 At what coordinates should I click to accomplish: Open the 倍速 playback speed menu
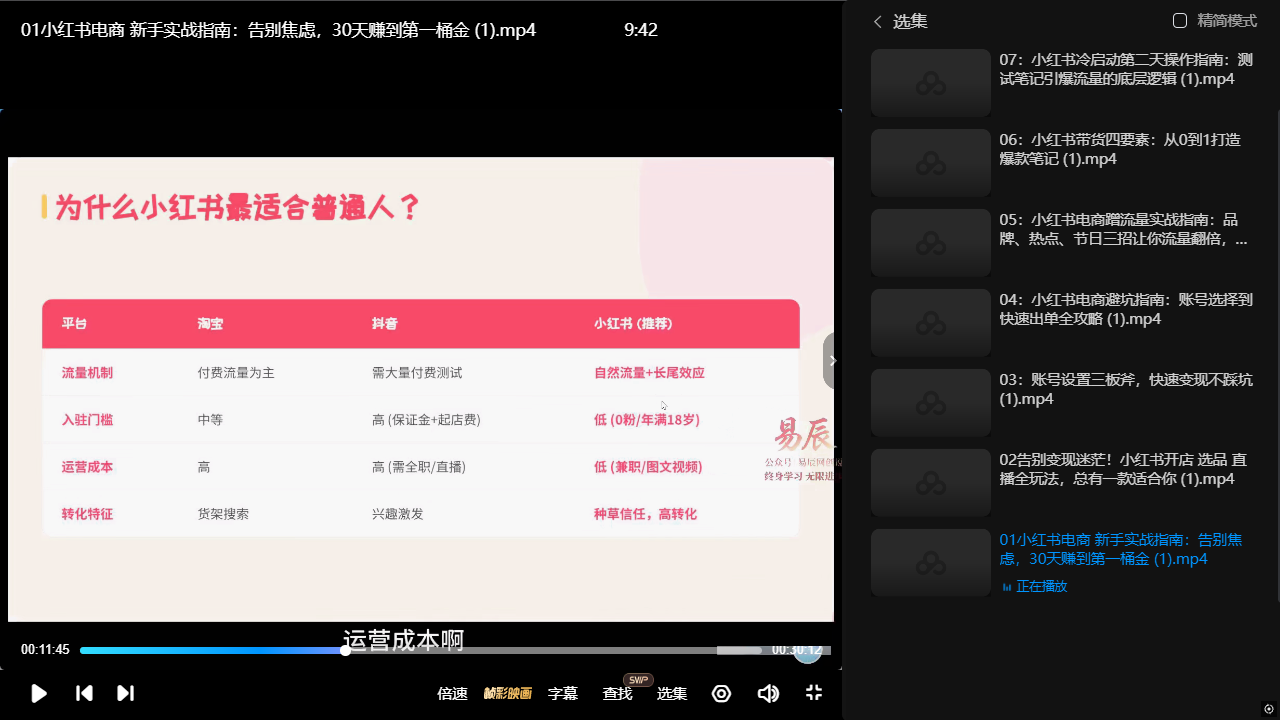(452, 693)
